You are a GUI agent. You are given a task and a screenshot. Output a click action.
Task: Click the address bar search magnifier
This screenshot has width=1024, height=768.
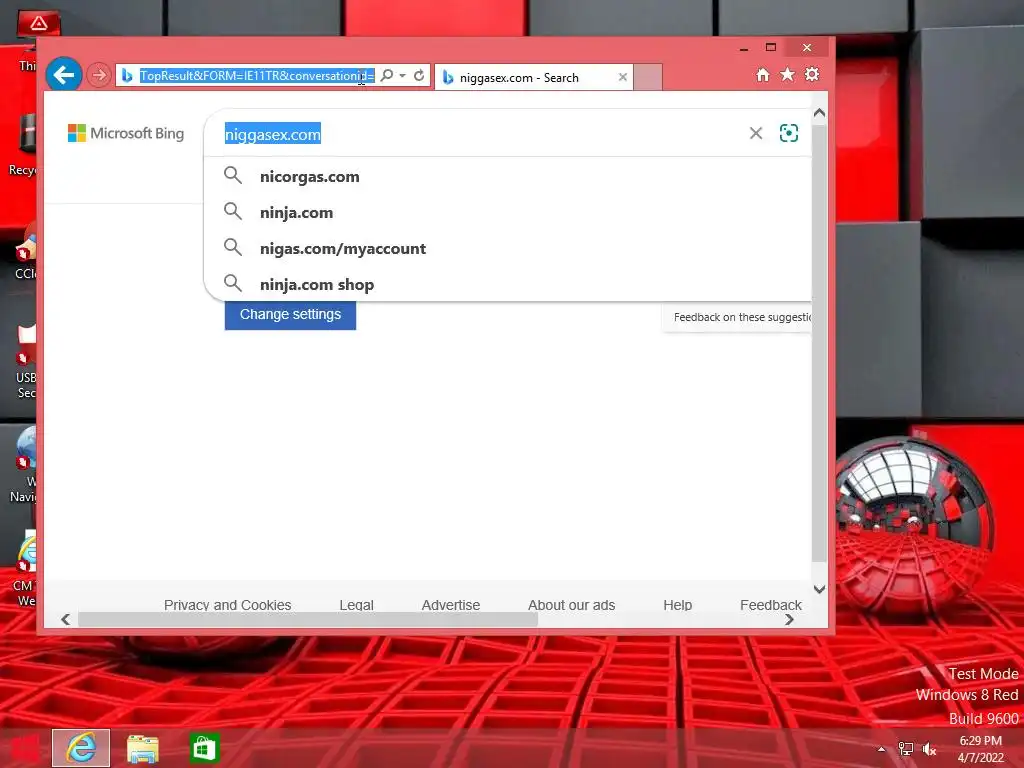(x=387, y=76)
